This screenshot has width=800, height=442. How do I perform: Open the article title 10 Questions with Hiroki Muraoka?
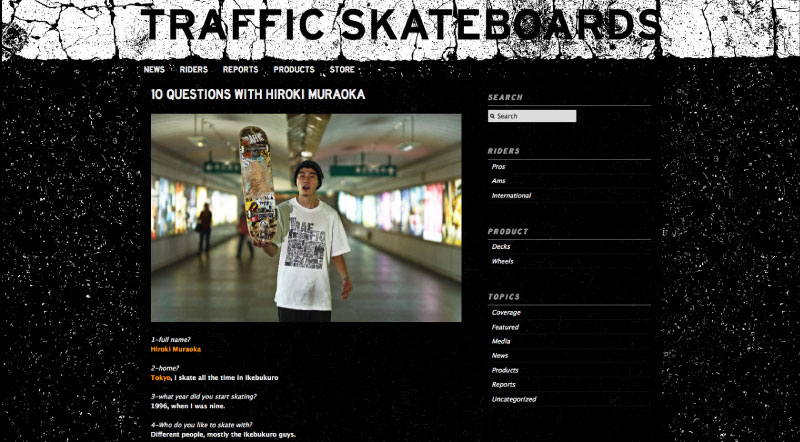click(258, 94)
